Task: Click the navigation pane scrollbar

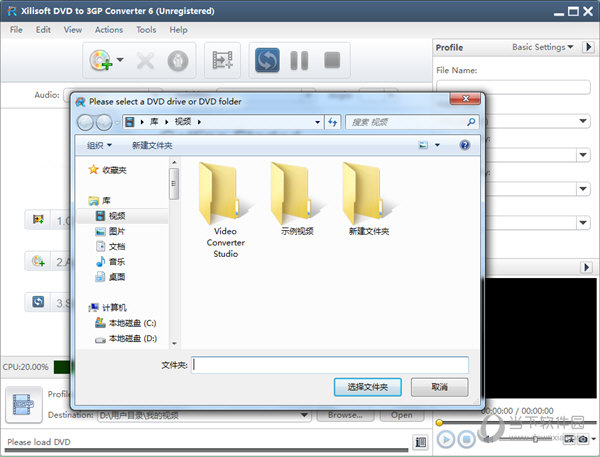Action: [x=174, y=184]
